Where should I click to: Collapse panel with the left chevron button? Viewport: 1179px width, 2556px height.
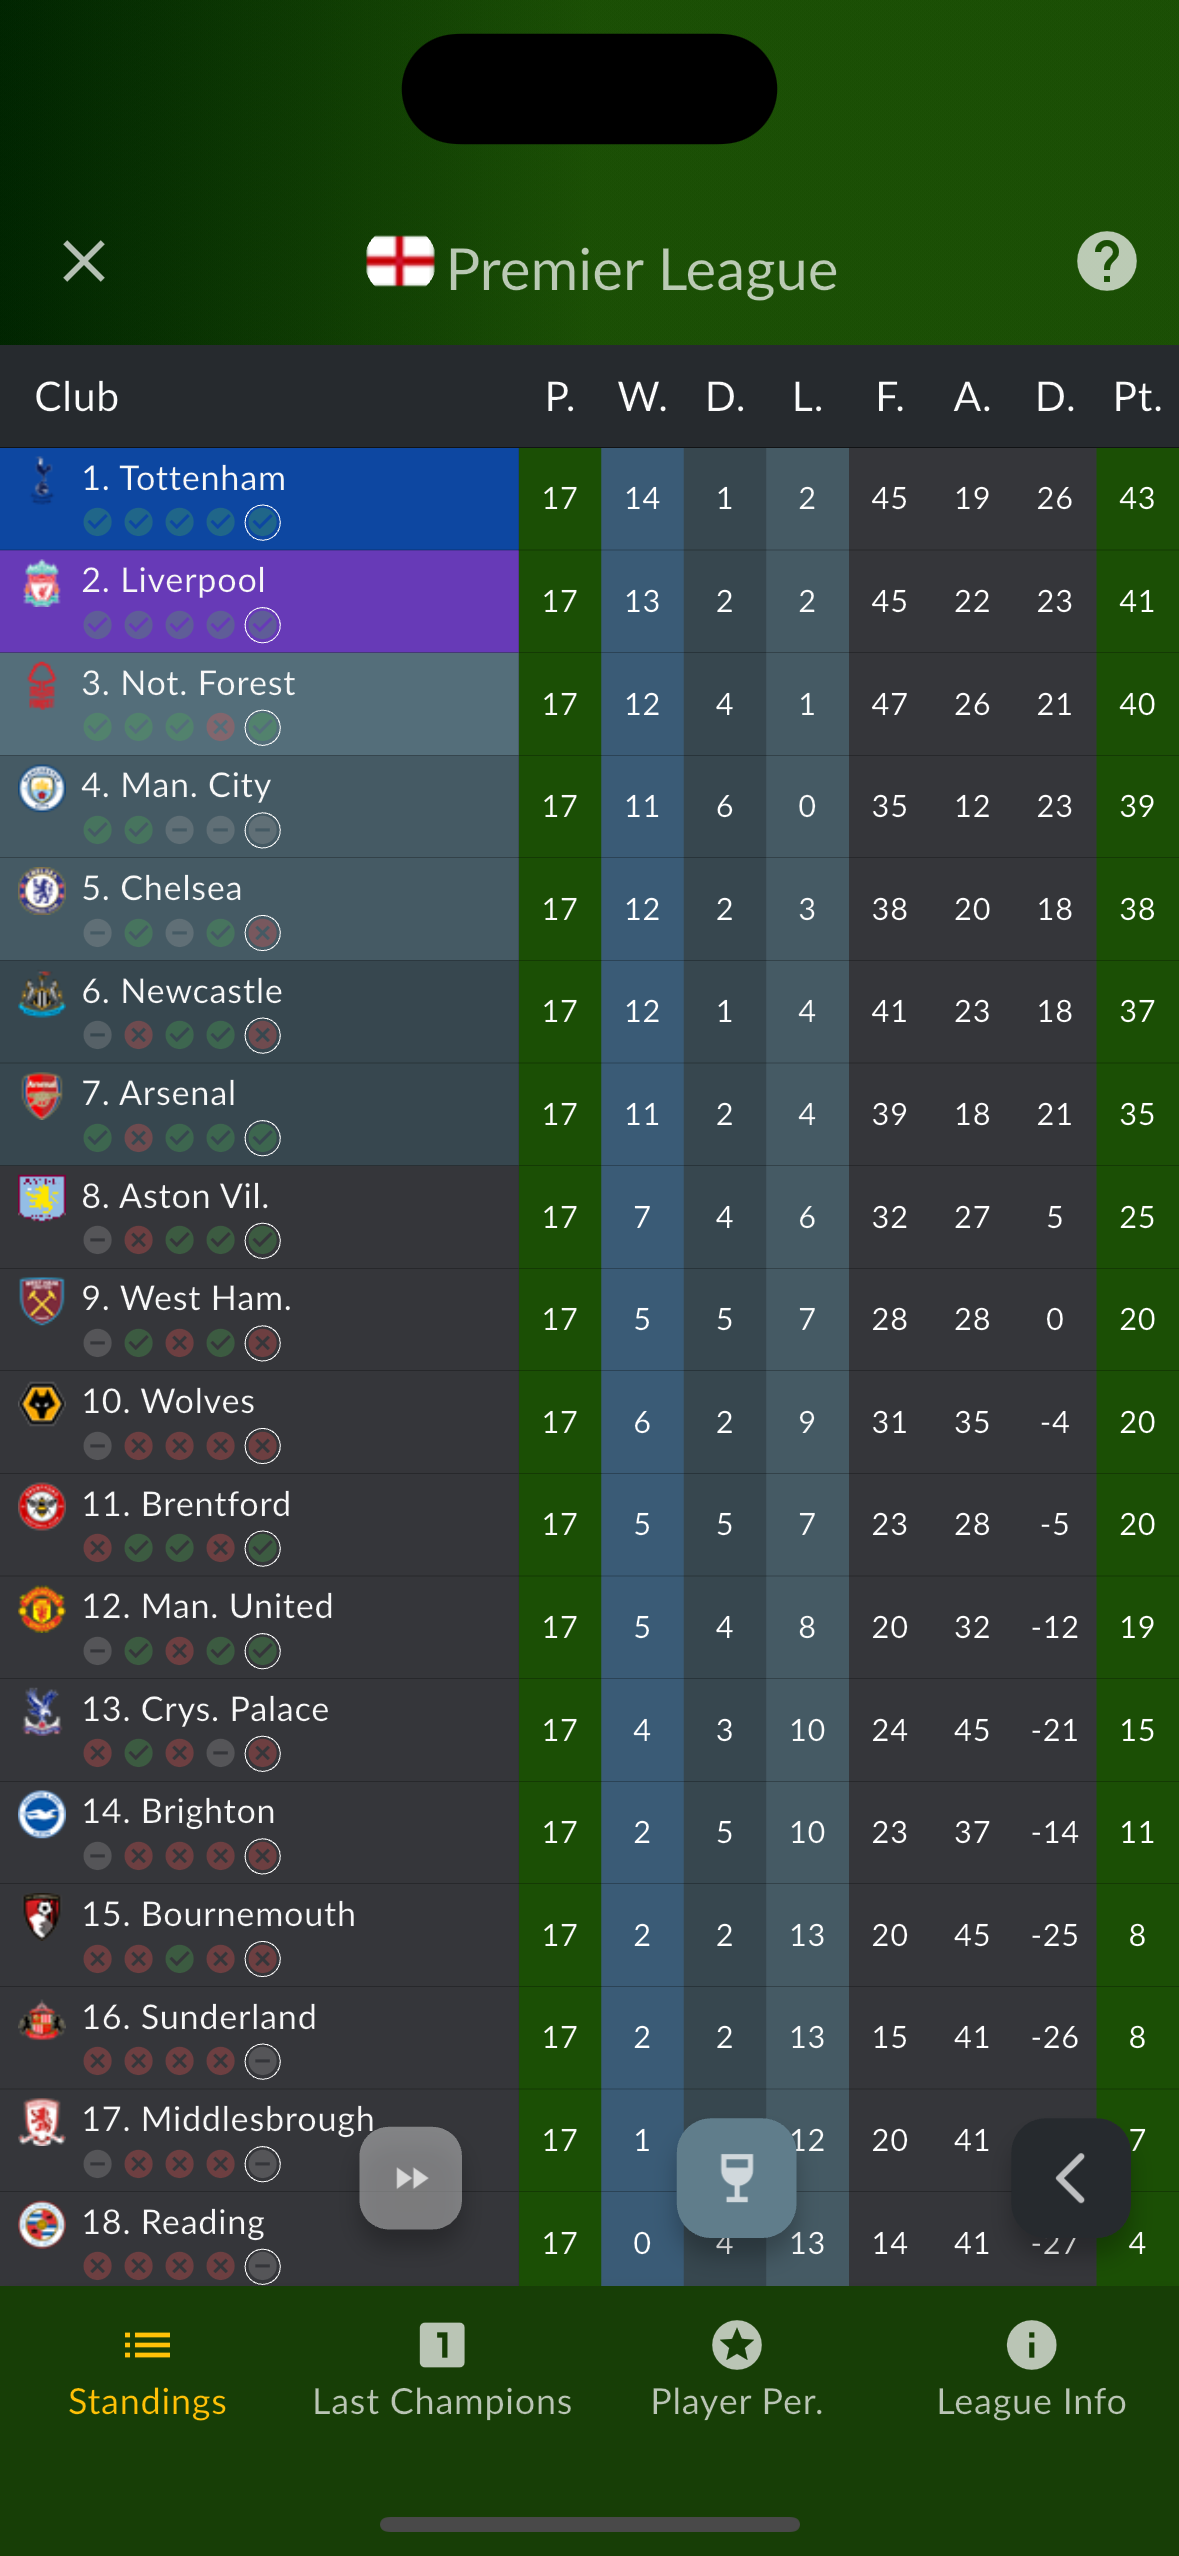pyautogui.click(x=1070, y=2178)
